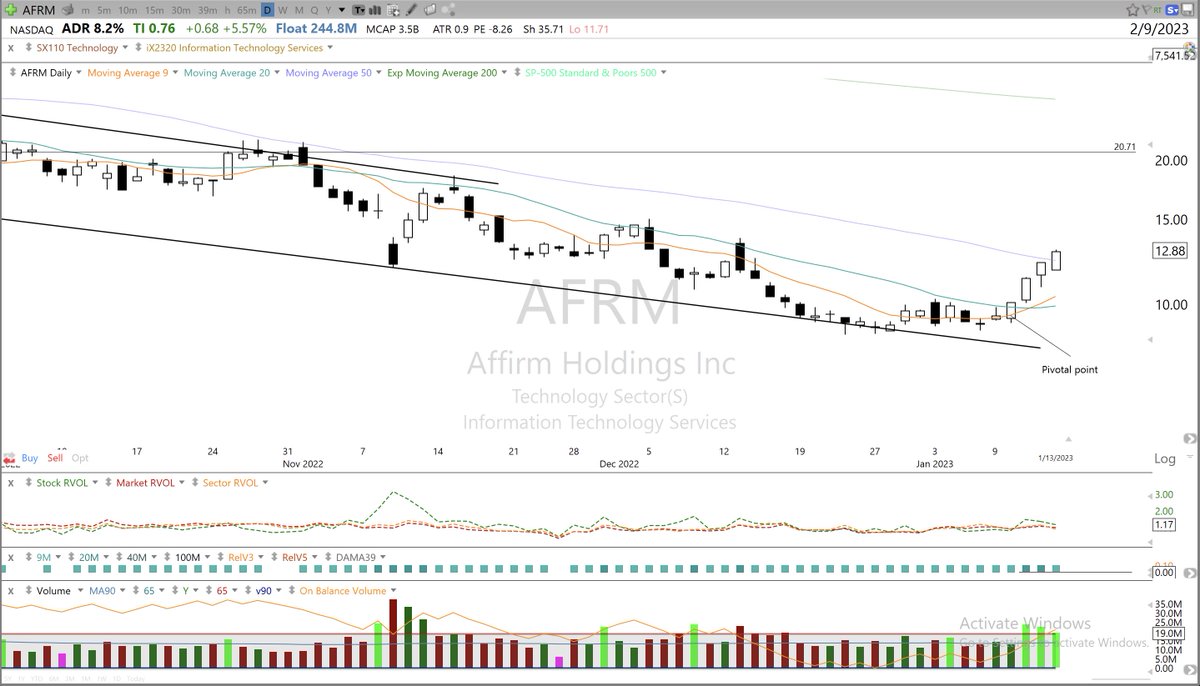Image resolution: width=1200 pixels, height=686 pixels.
Task: Select the W weekly timeframe
Action: point(283,10)
